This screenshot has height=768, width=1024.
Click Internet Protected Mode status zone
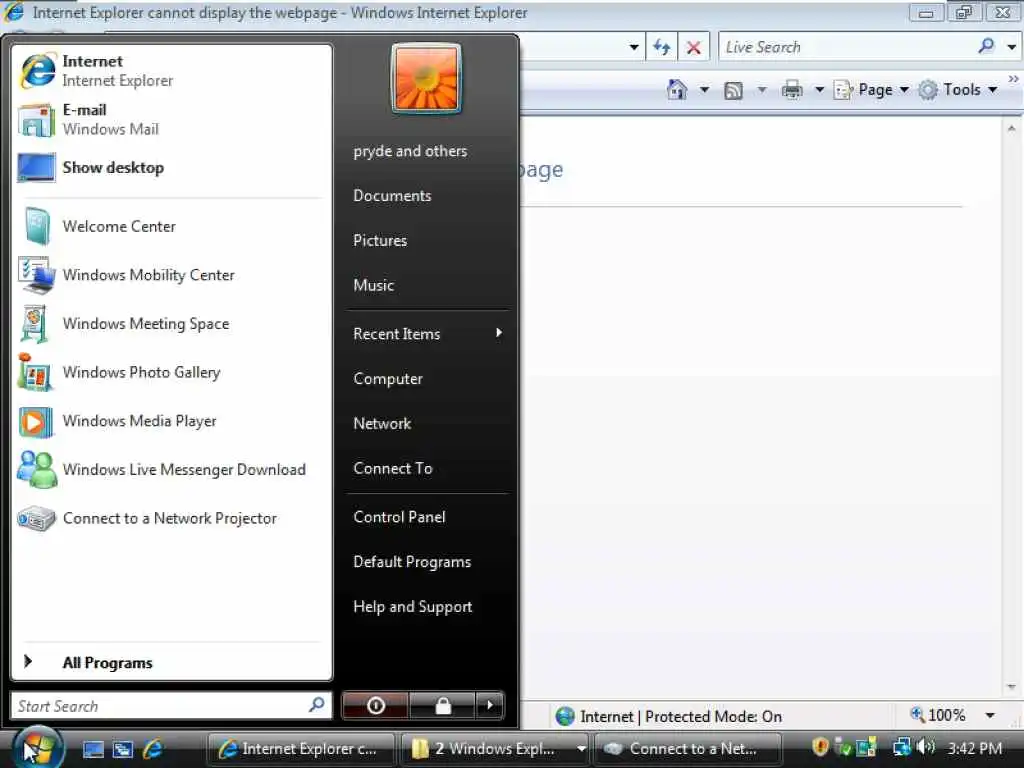click(x=669, y=716)
